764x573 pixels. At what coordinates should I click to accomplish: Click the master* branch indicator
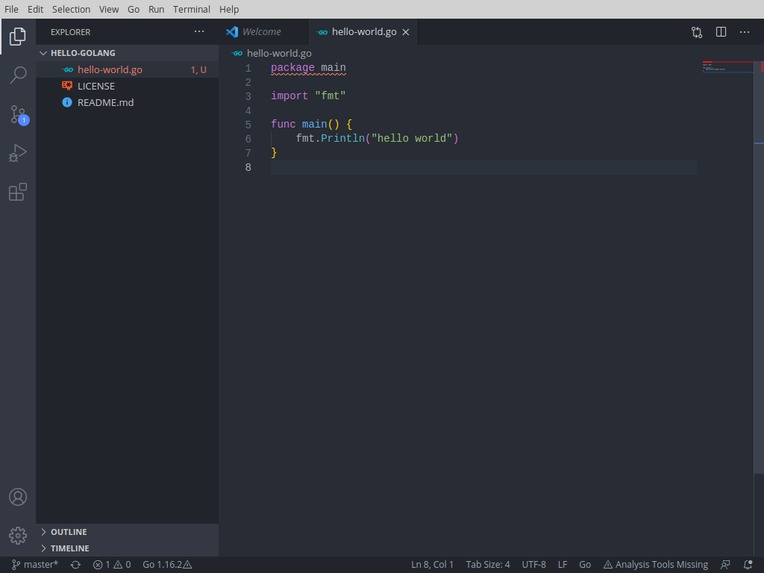(x=35, y=565)
